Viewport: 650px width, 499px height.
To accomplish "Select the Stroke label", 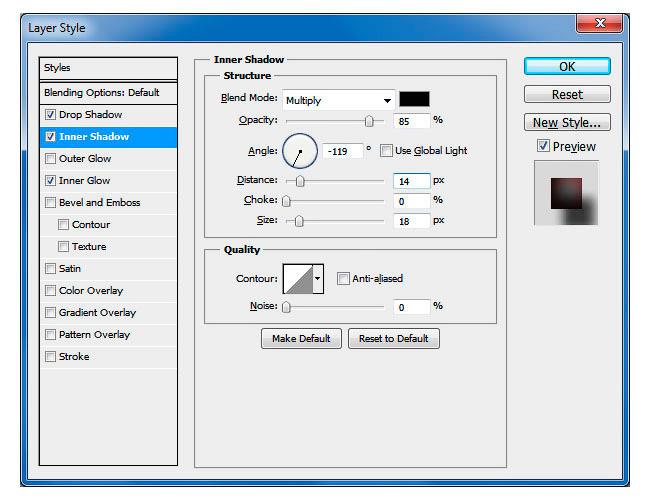I will click(x=74, y=356).
